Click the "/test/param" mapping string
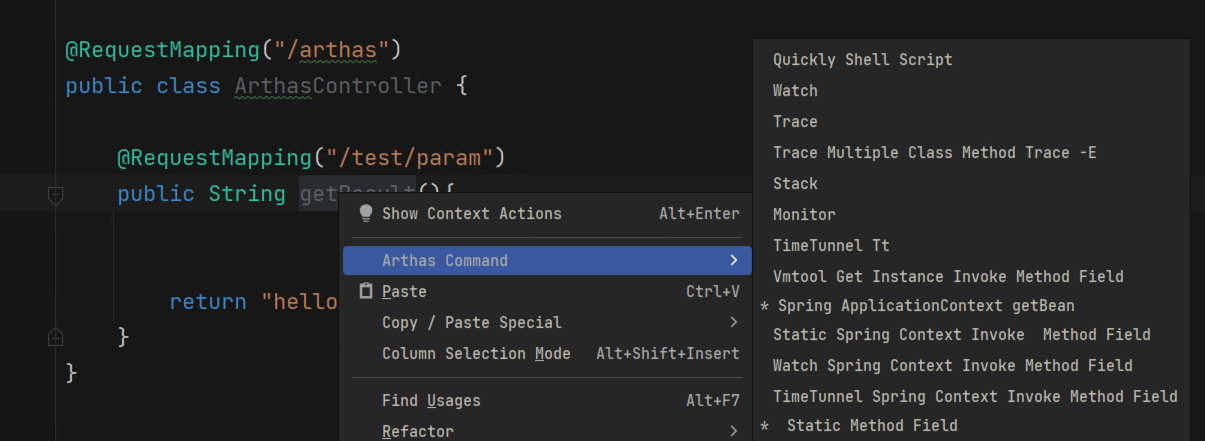 [x=410, y=157]
